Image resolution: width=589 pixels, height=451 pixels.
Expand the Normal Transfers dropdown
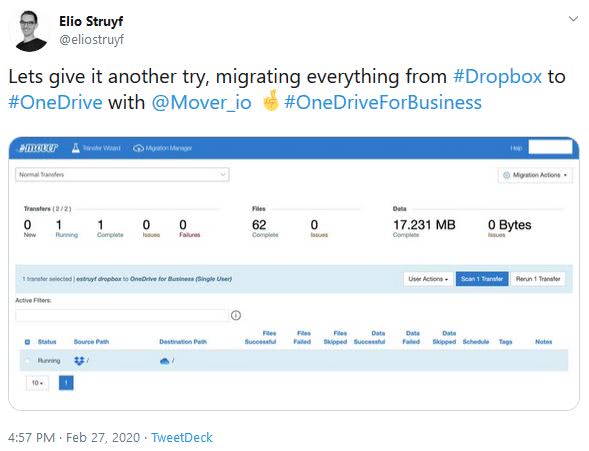tap(122, 175)
